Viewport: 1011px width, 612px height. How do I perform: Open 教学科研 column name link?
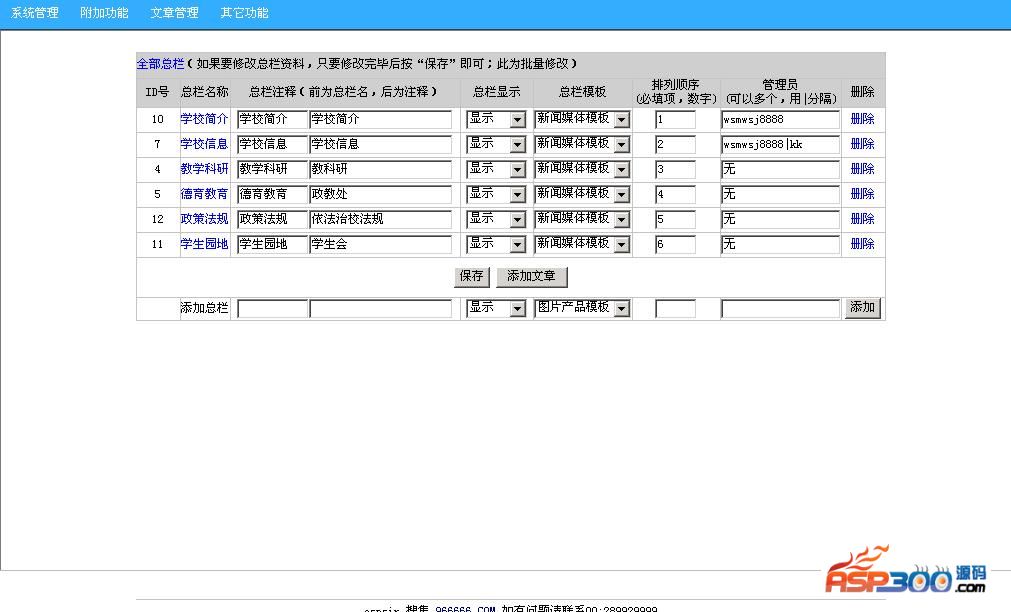pos(204,169)
